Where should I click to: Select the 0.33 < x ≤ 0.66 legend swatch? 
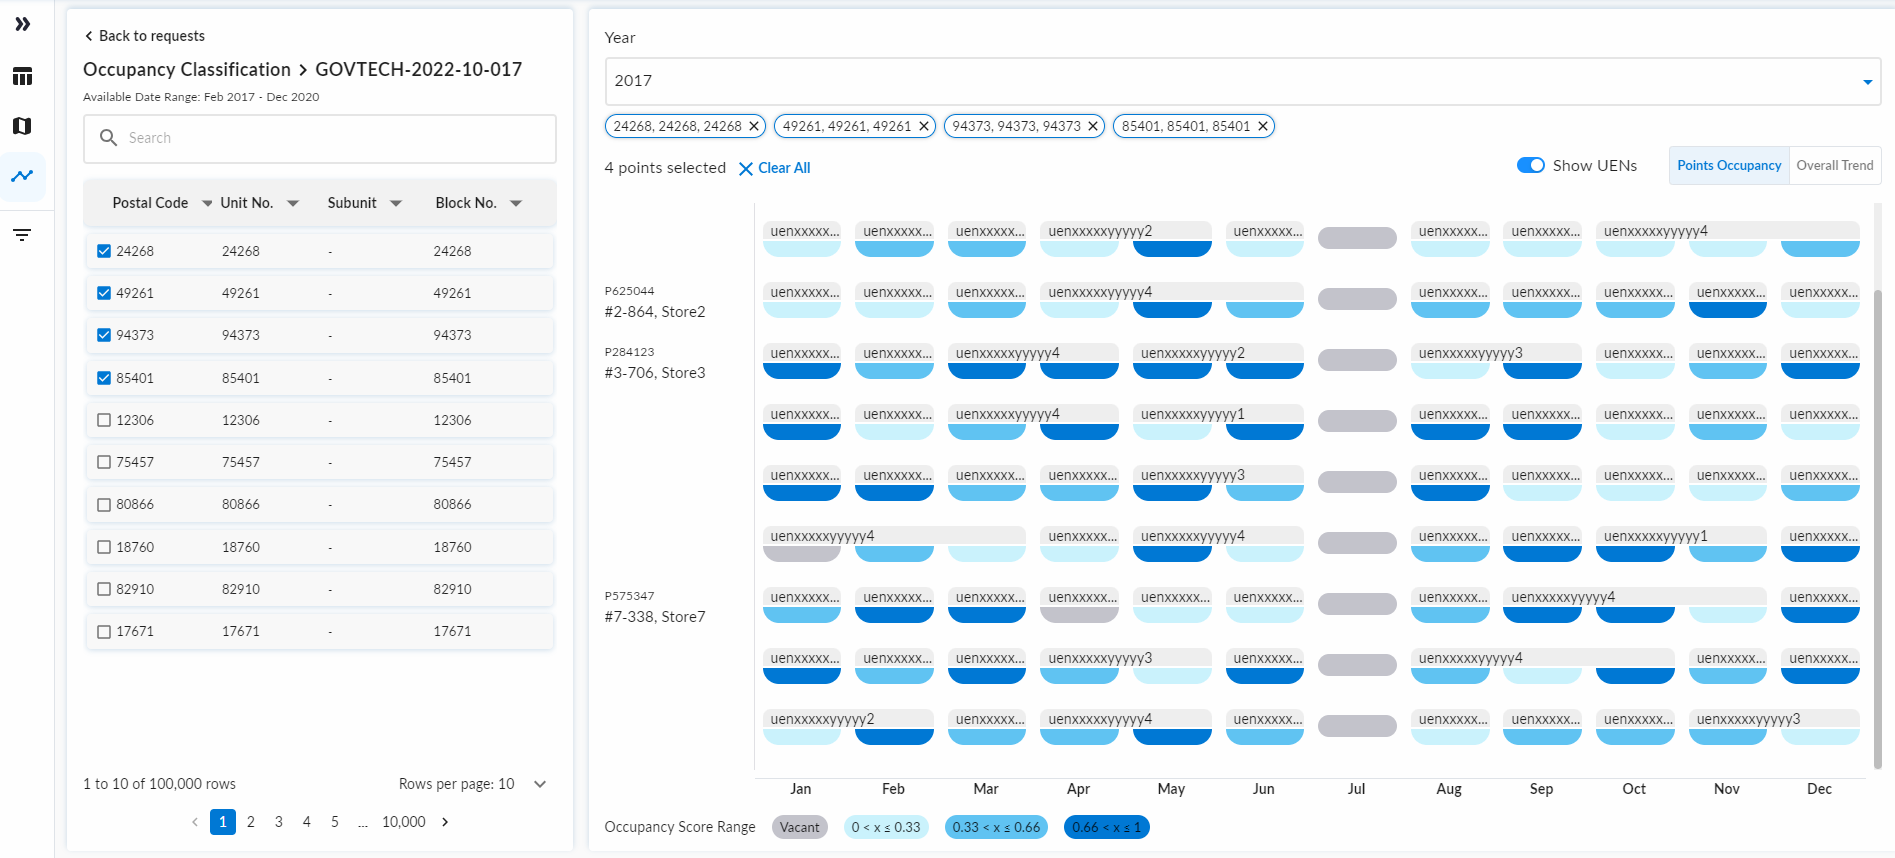[x=996, y=827]
